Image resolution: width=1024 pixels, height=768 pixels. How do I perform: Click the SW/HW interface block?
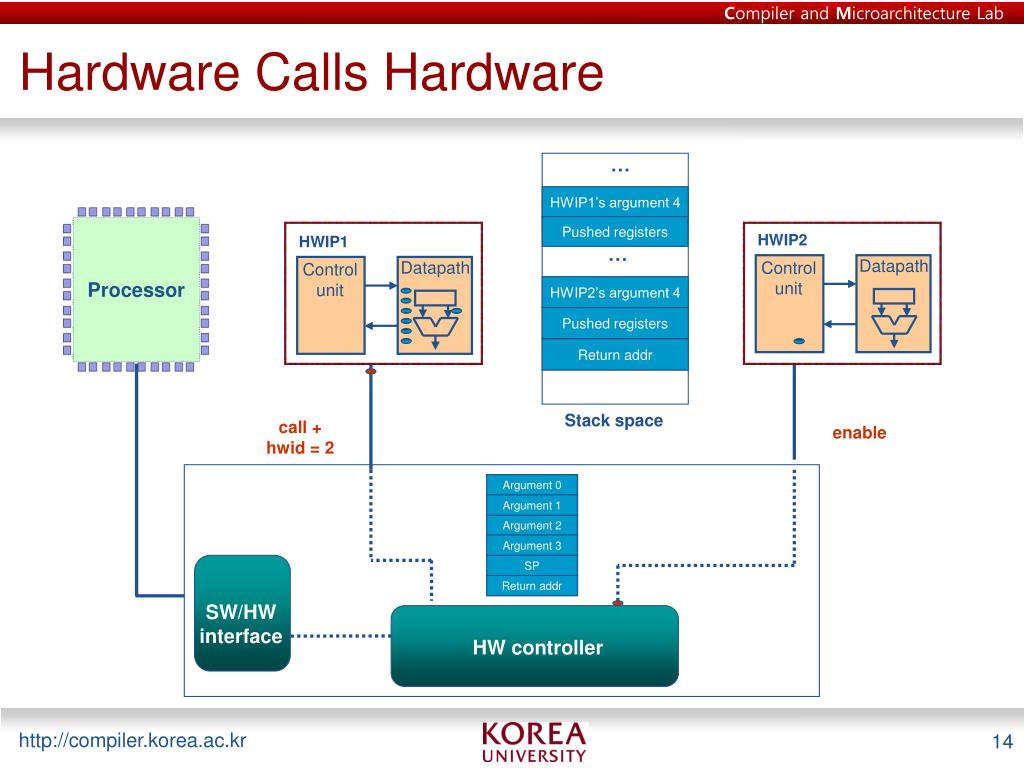point(242,613)
